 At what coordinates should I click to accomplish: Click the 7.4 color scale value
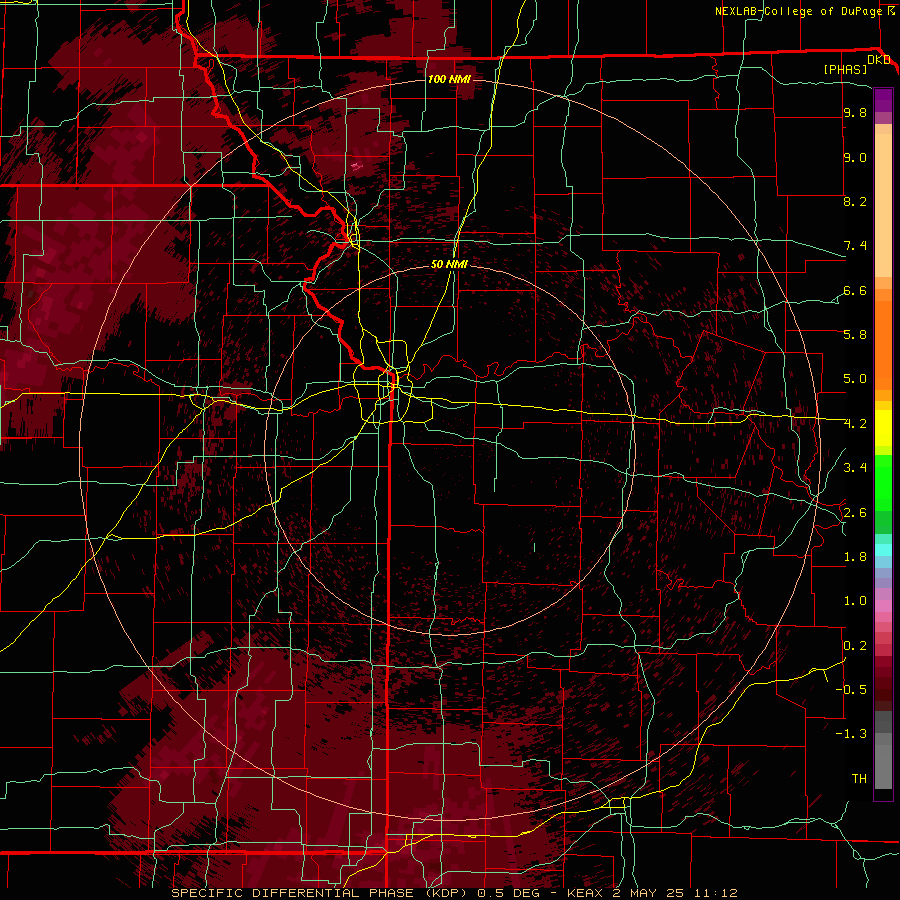click(855, 246)
